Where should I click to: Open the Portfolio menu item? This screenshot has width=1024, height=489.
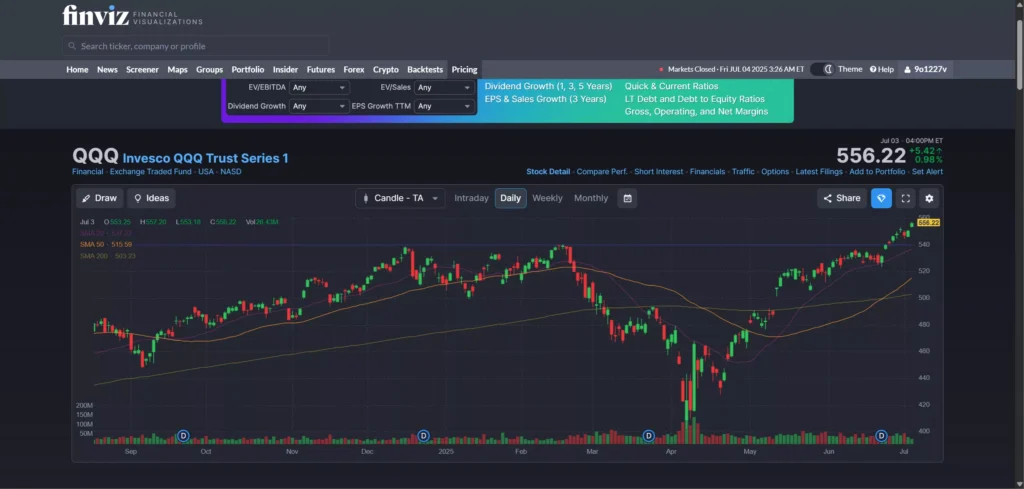(248, 70)
